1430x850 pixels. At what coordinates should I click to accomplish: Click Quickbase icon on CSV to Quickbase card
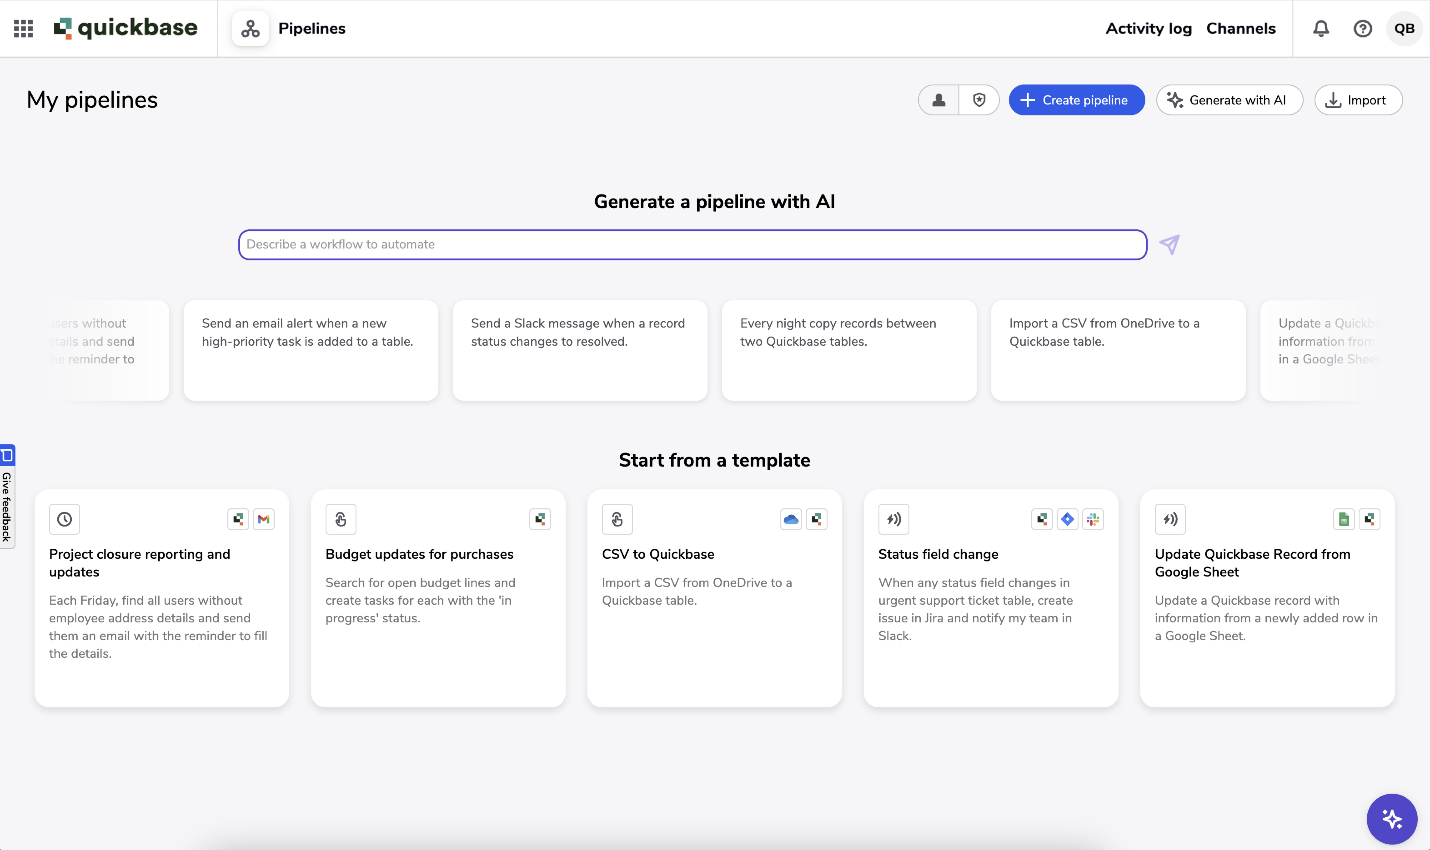pyautogui.click(x=817, y=520)
